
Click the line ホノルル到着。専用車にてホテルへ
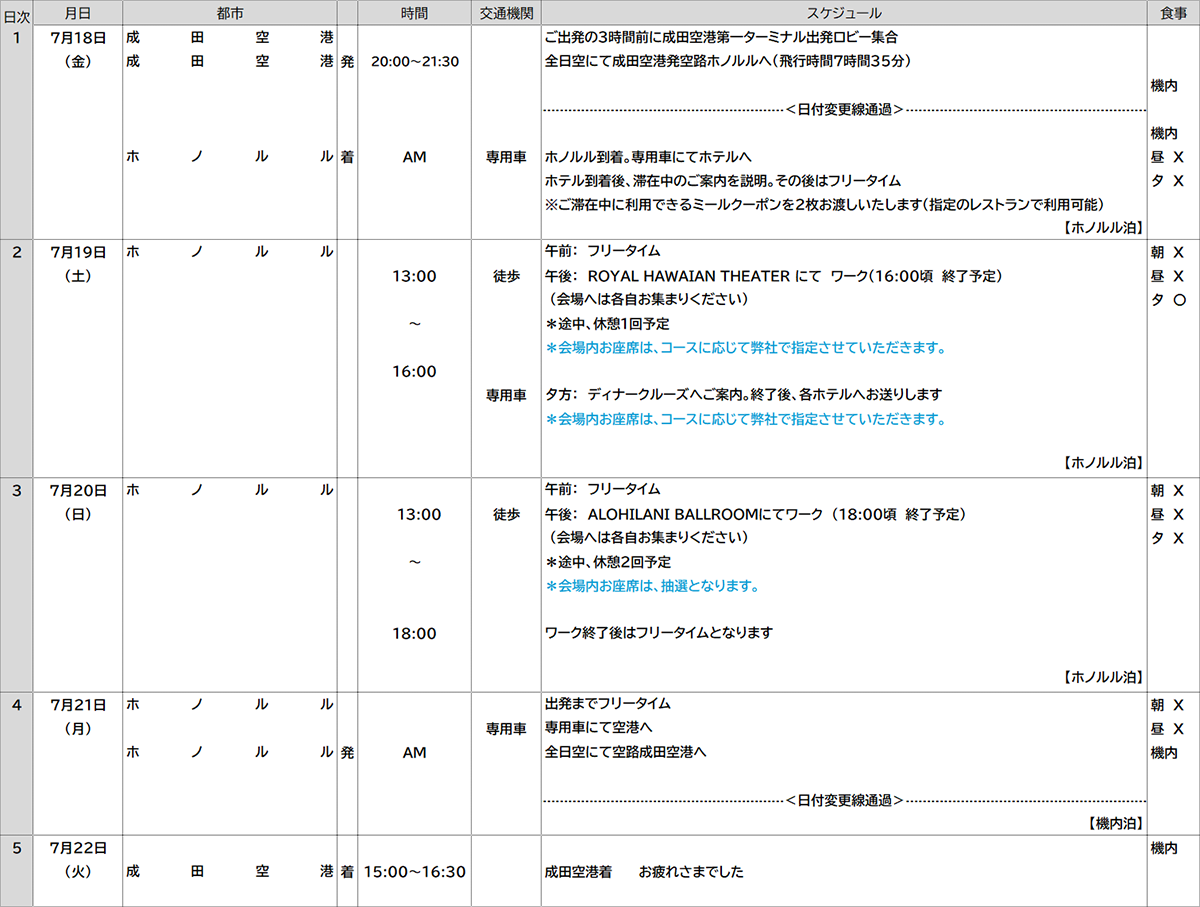648,157
